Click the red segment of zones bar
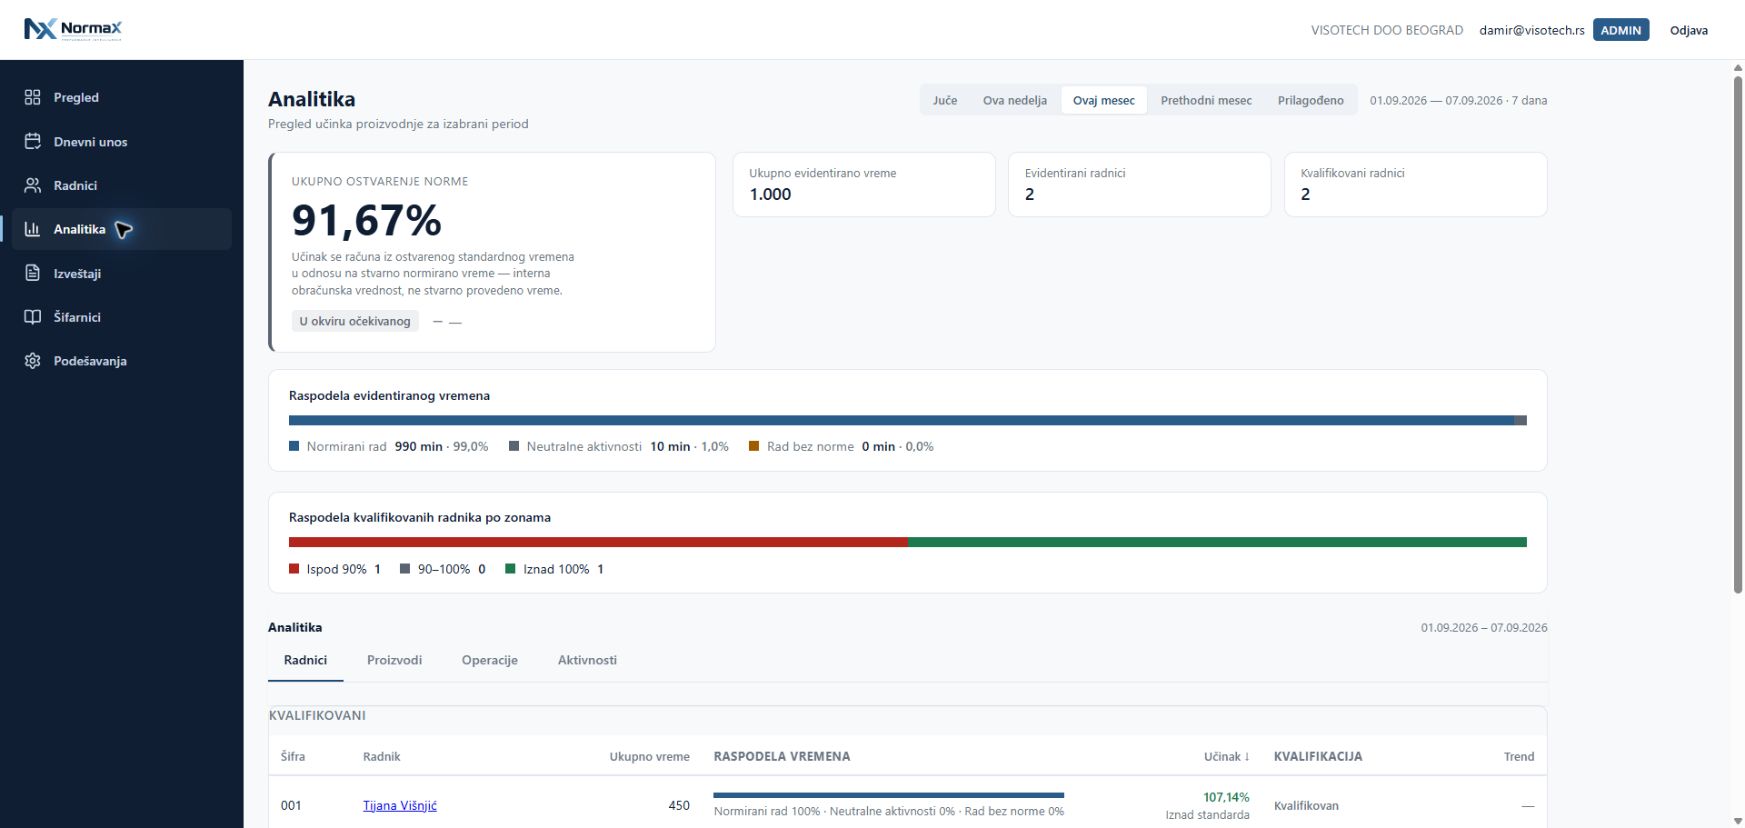 point(598,542)
